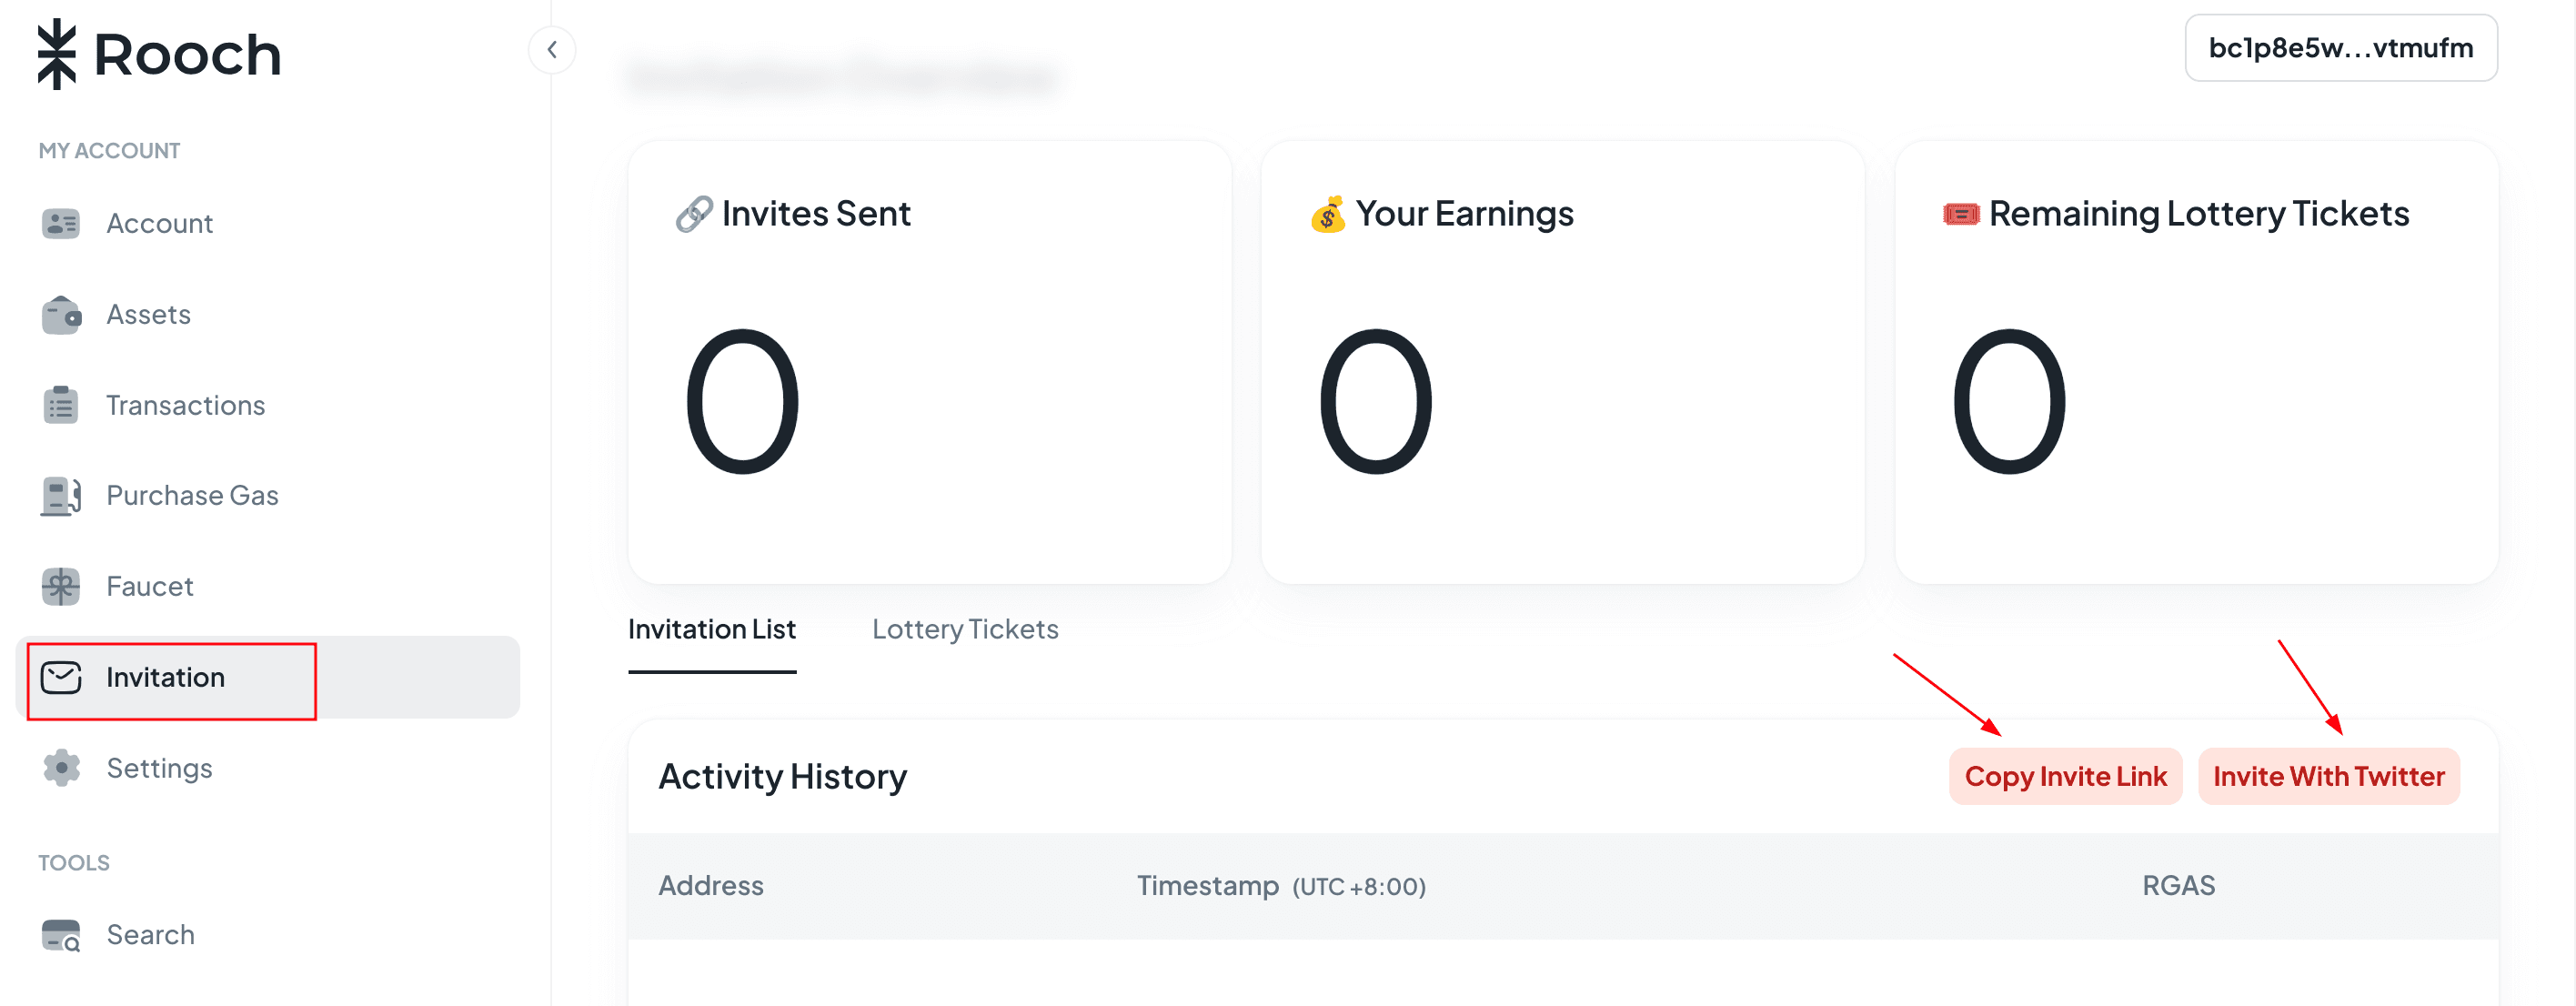The height and width of the screenshot is (1006, 2576).
Task: Click the Your Earnings card
Action: 1562,362
